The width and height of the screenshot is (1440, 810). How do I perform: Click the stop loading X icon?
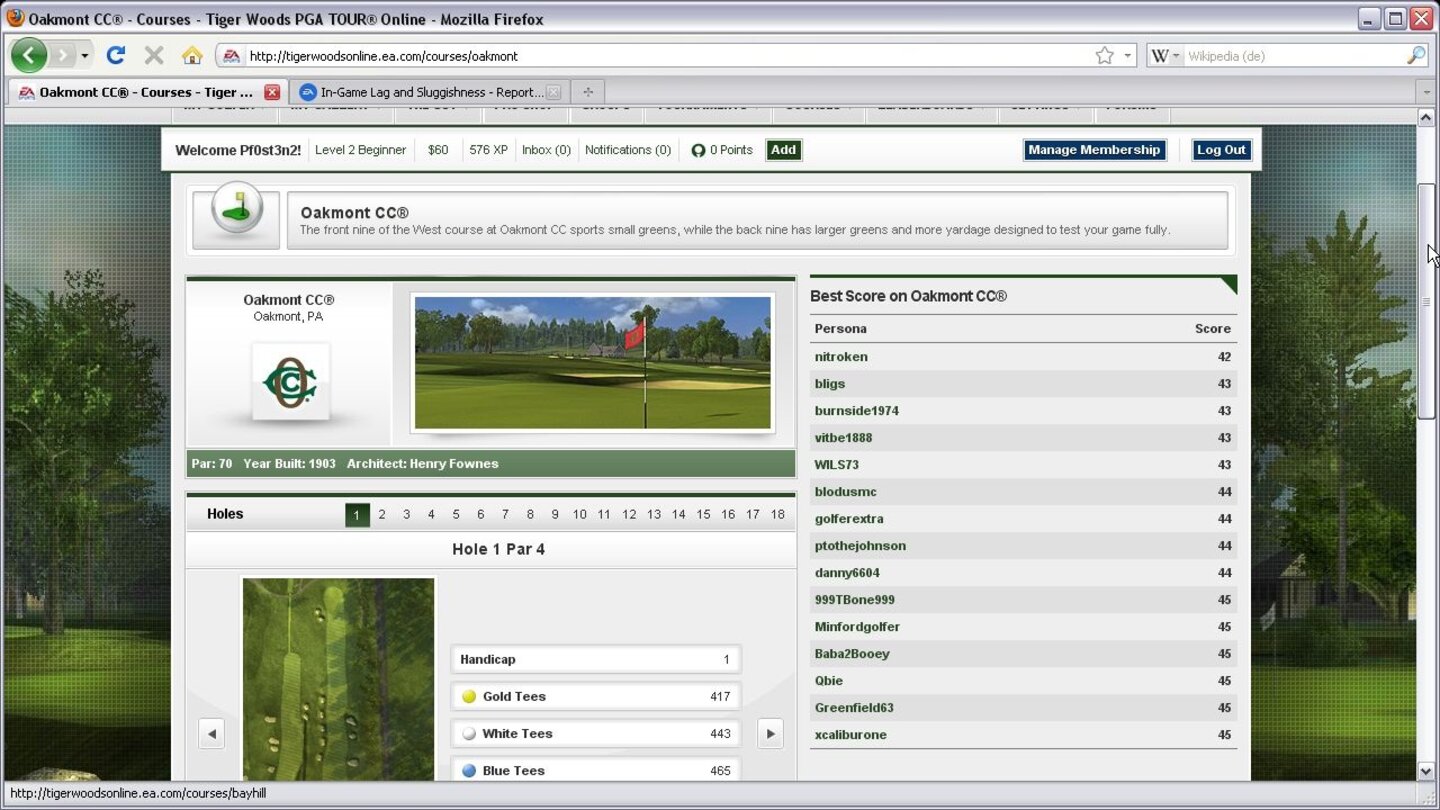(154, 55)
